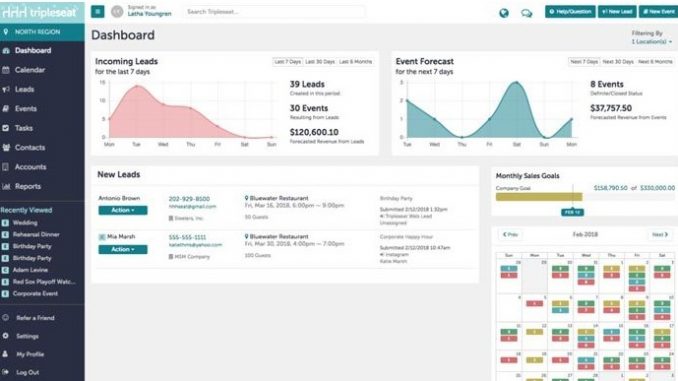Click phone number 555-555-1111
The width and height of the screenshot is (678, 381).
(x=187, y=237)
